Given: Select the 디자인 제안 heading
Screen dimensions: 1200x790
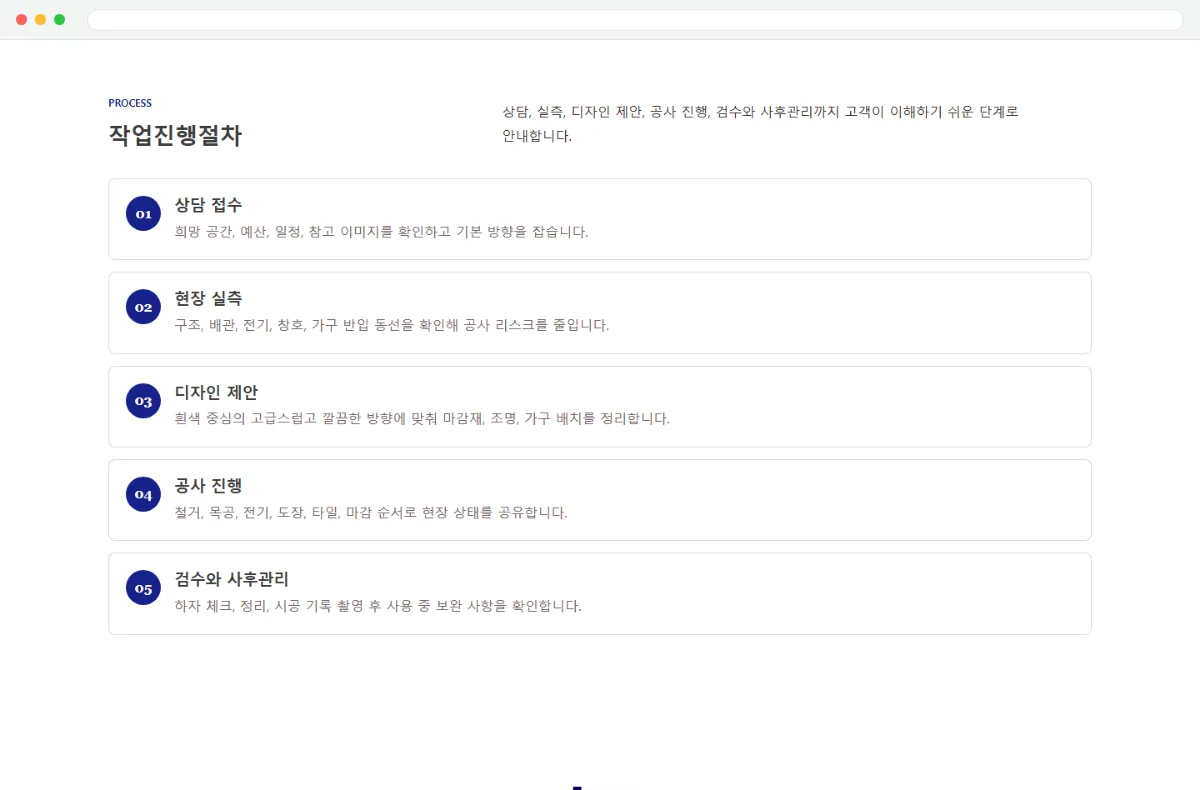Looking at the screenshot, I should (216, 392).
